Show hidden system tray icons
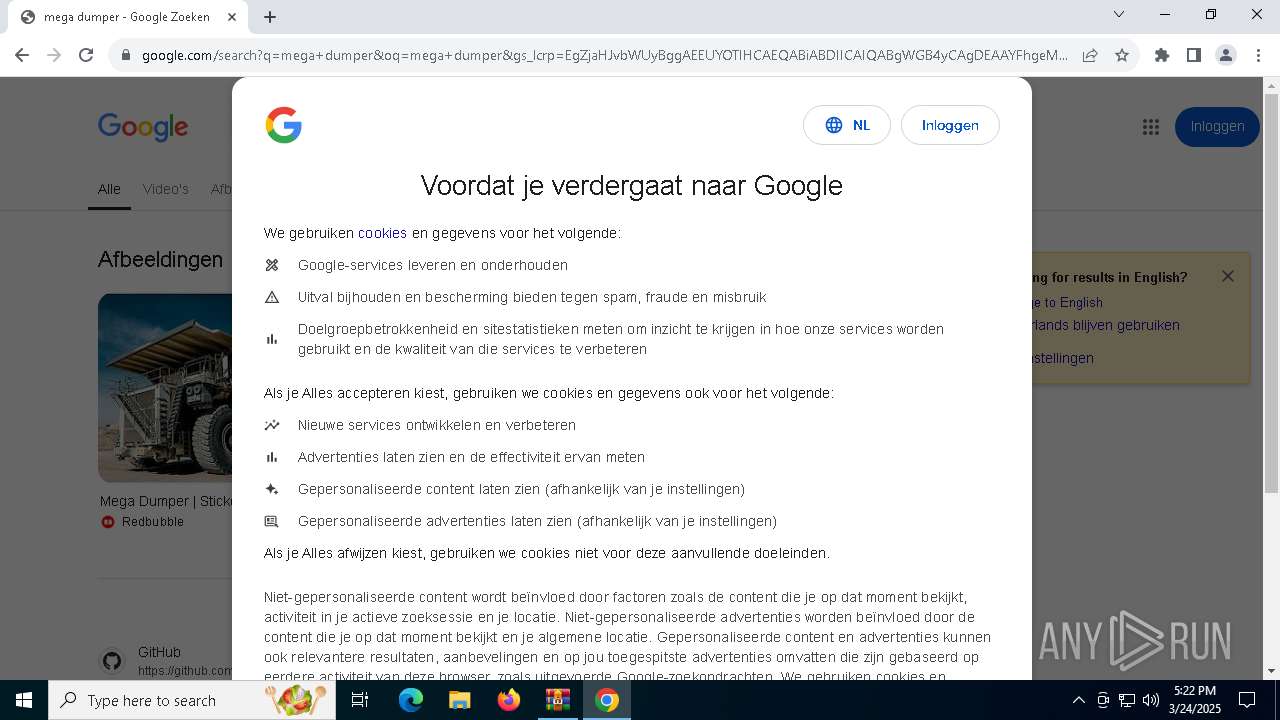Screen dimensions: 1280x720 [x=1078, y=700]
